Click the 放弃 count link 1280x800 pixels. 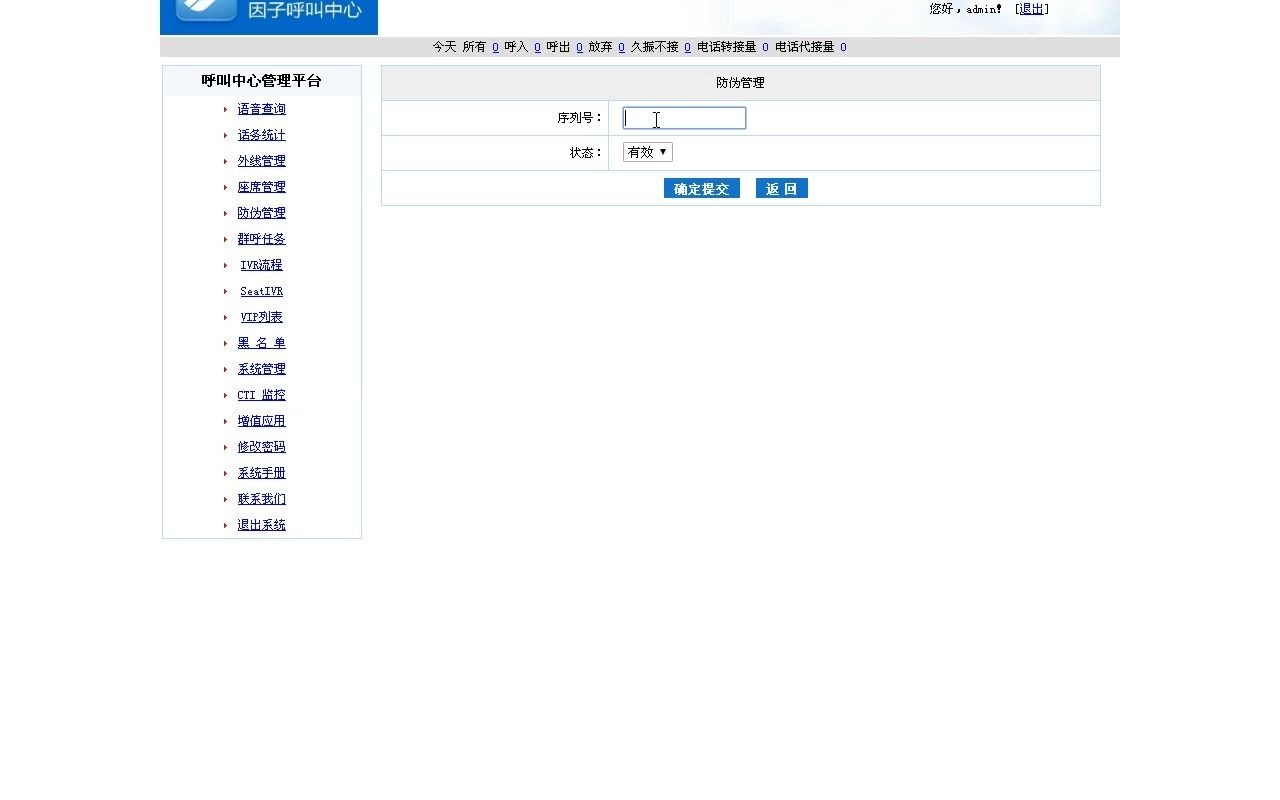tap(621, 47)
